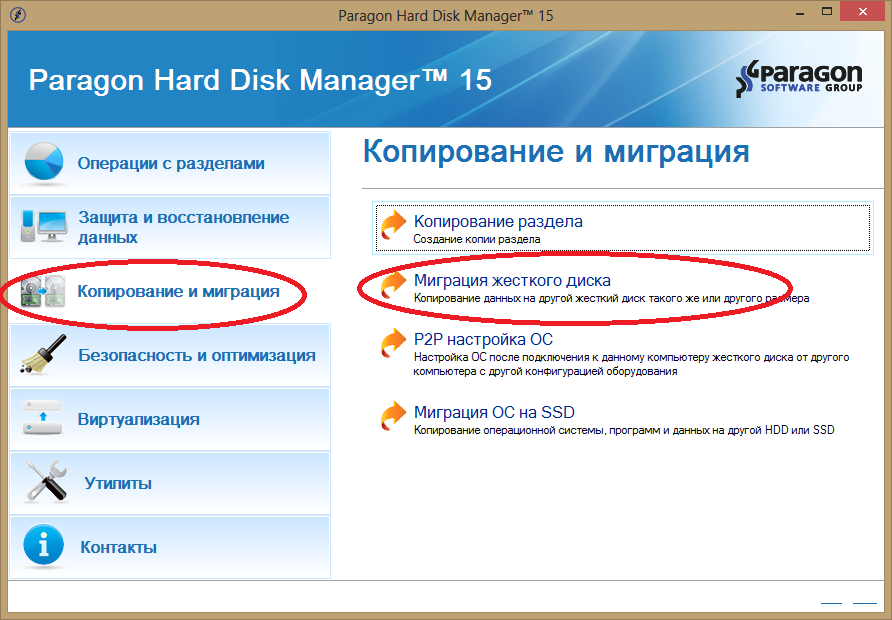This screenshot has width=892, height=620.
Task: Select the drive icon for Виртуализация
Action: 43,418
